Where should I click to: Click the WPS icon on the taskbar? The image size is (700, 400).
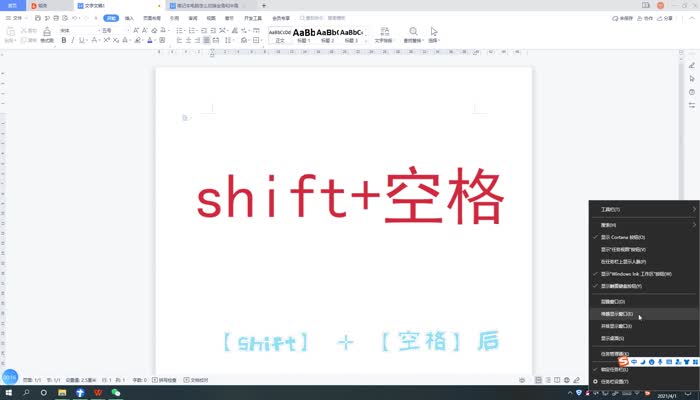point(98,393)
